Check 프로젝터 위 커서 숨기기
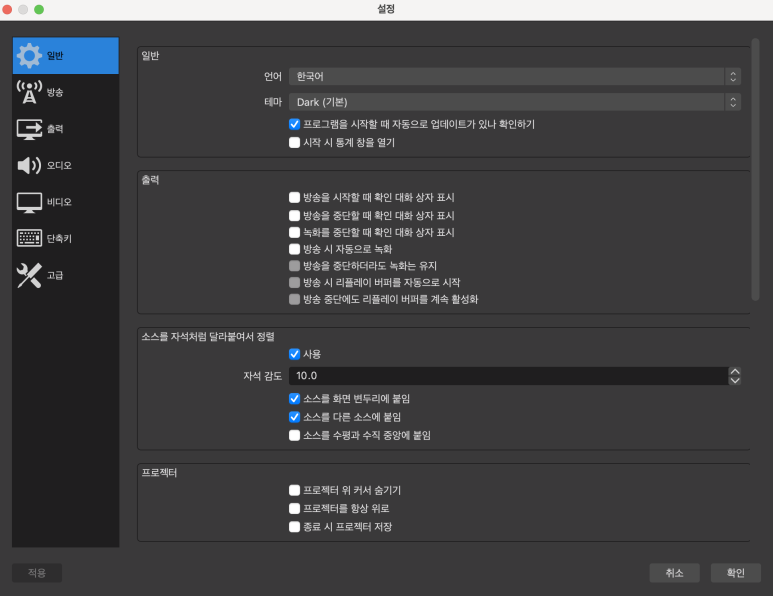Image resolution: width=773 pixels, height=596 pixels. coord(294,490)
